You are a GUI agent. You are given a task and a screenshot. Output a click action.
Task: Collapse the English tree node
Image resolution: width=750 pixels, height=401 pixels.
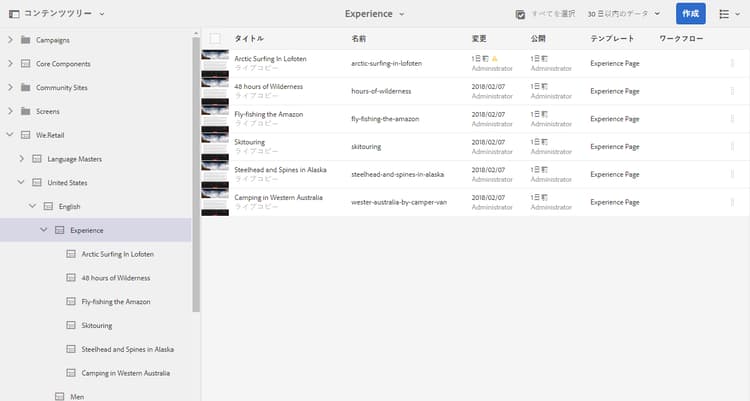tap(33, 206)
